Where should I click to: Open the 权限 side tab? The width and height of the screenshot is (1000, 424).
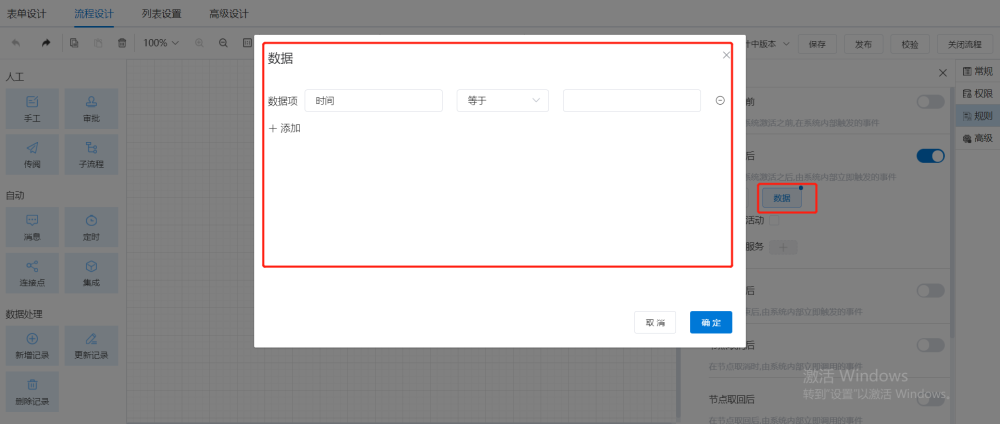pyautogui.click(x=977, y=94)
